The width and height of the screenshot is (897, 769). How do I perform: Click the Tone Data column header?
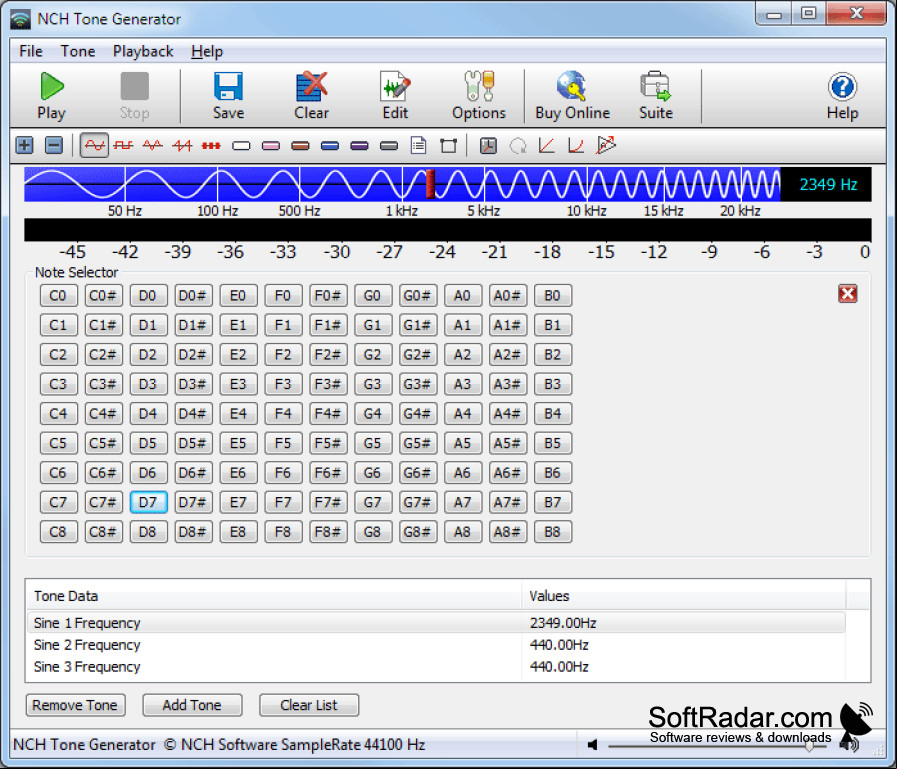tap(274, 596)
